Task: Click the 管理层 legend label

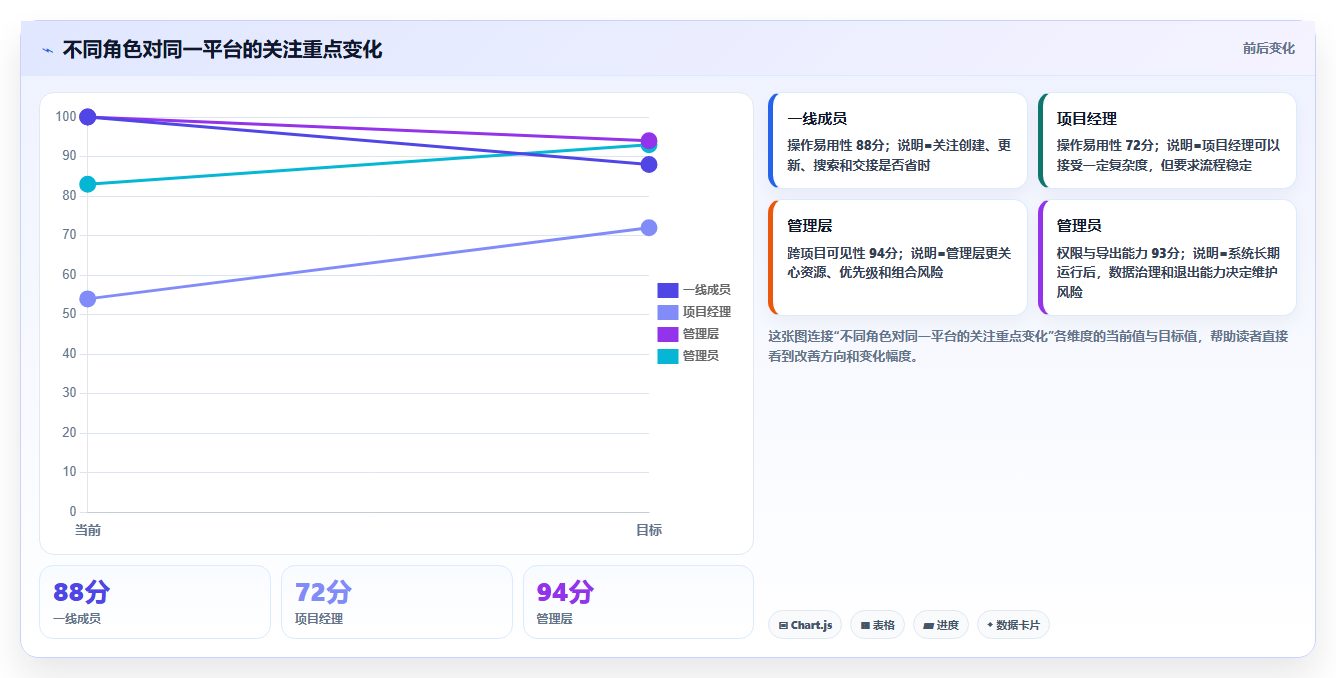Action: (701, 334)
